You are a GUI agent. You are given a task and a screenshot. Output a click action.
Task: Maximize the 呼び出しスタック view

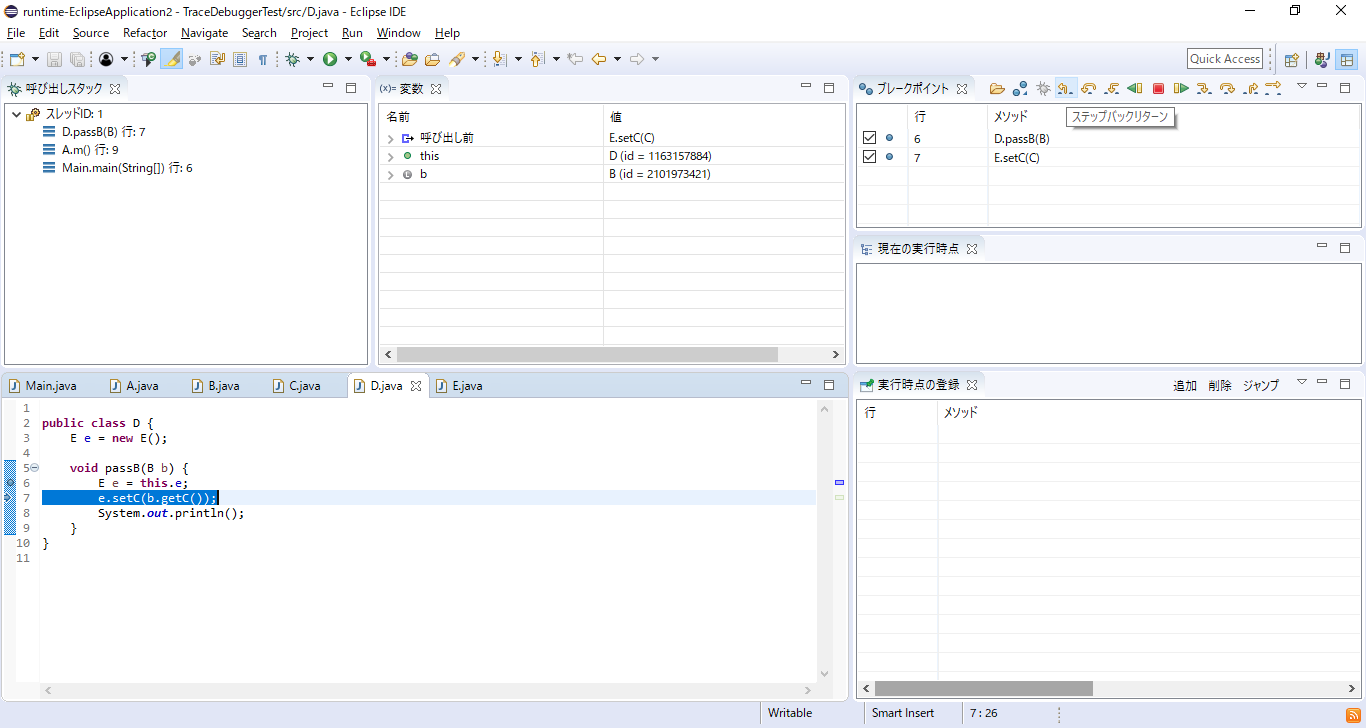point(351,88)
